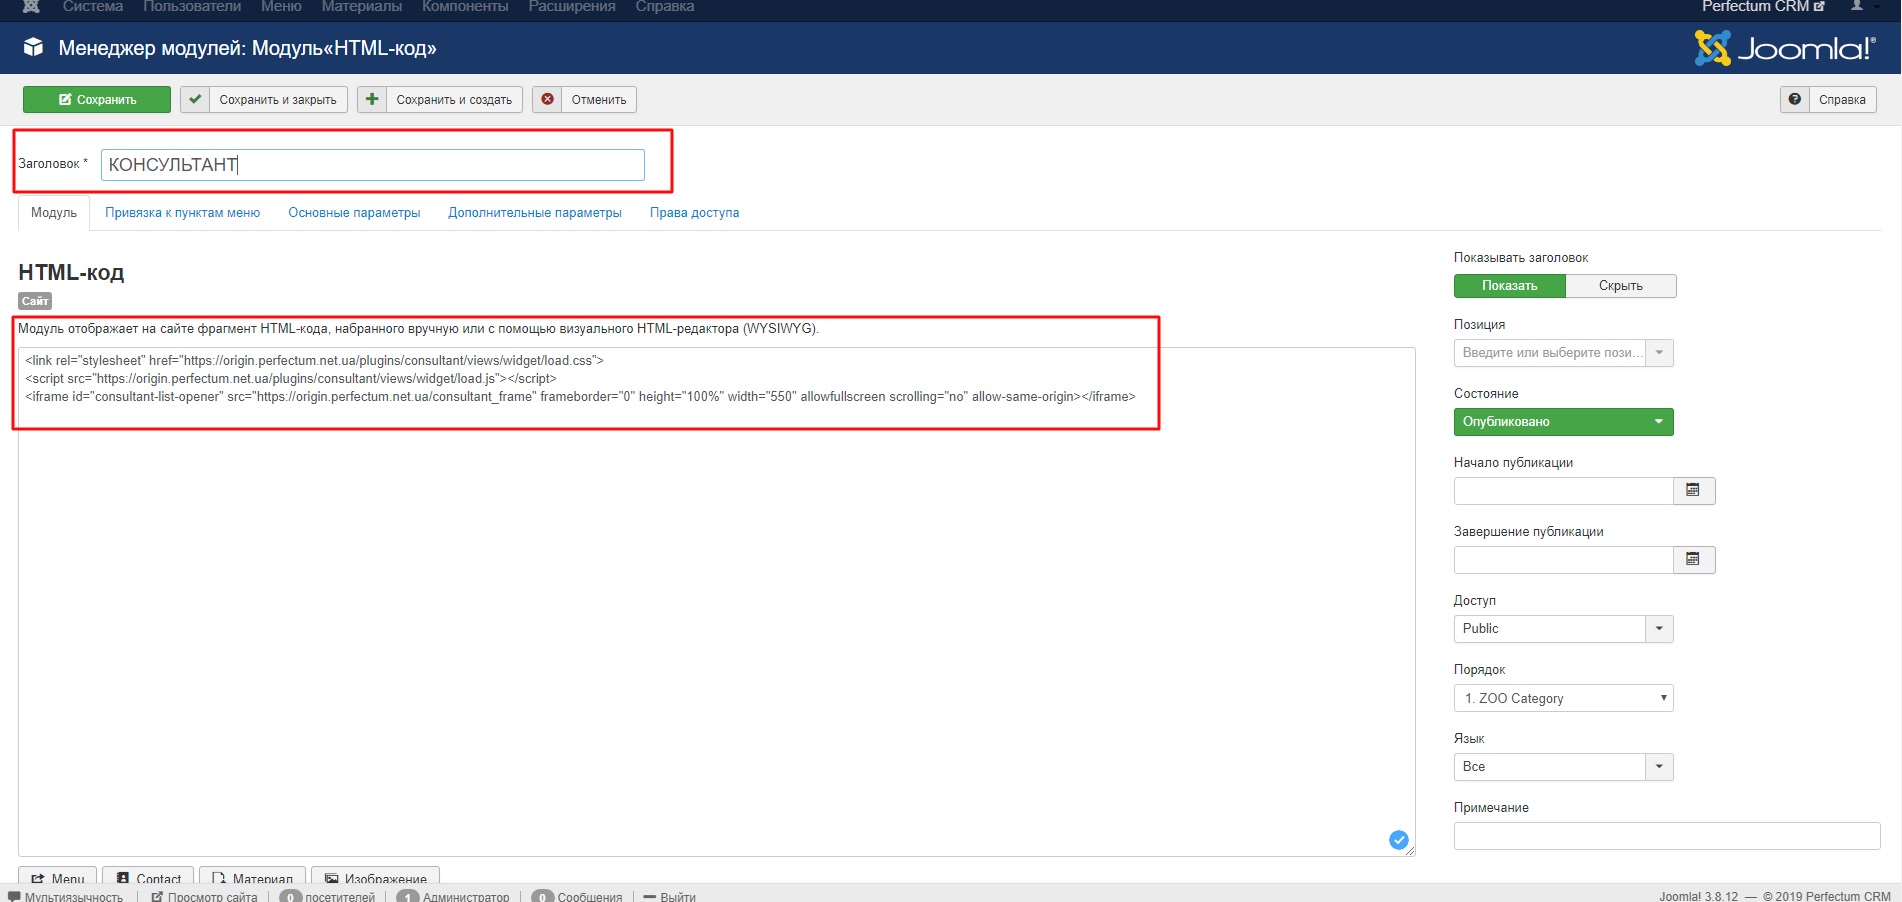Click the Начало публикации date field
Viewport: 1902px width, 902px height.
pos(1563,491)
